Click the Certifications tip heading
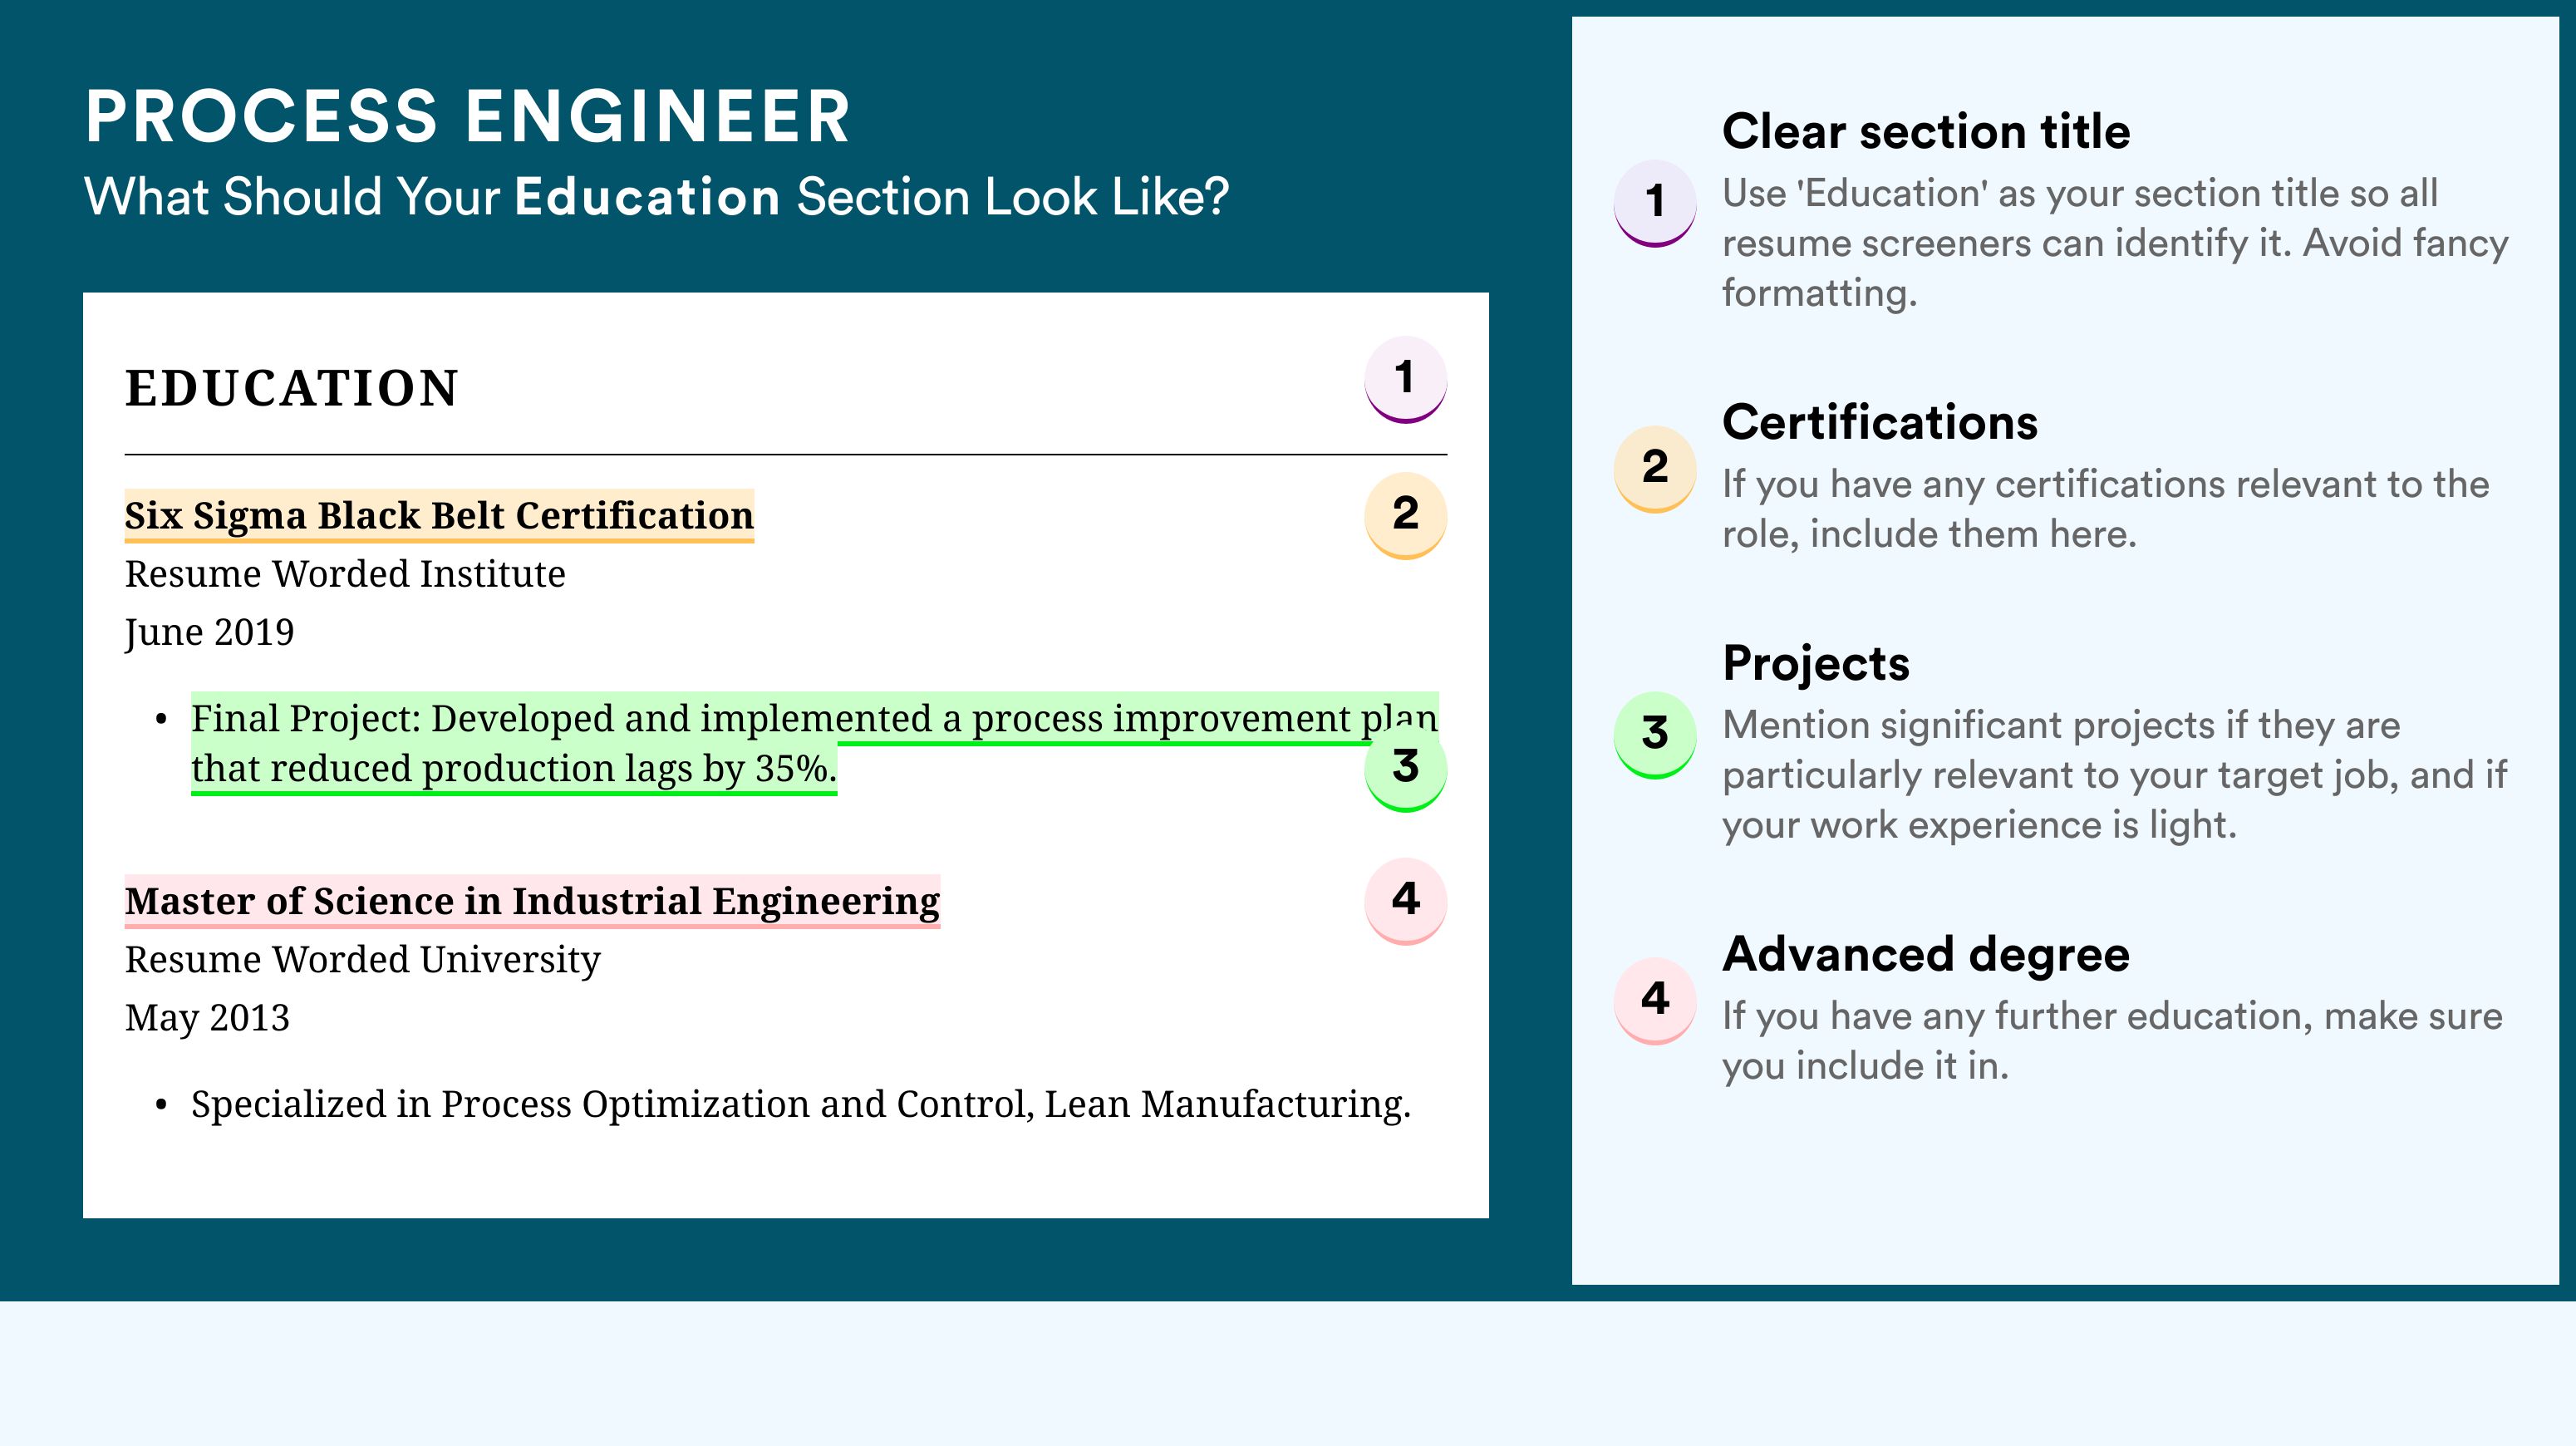Viewport: 2576px width, 1446px height. pos(1880,423)
